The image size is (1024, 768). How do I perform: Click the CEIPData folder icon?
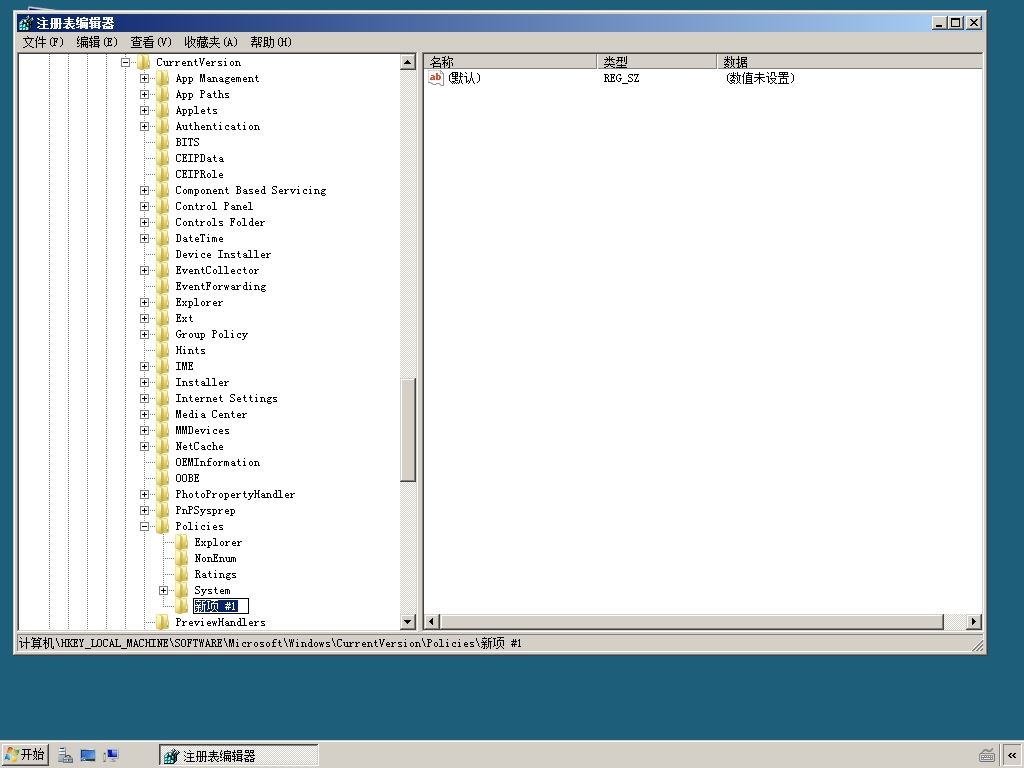coord(163,158)
